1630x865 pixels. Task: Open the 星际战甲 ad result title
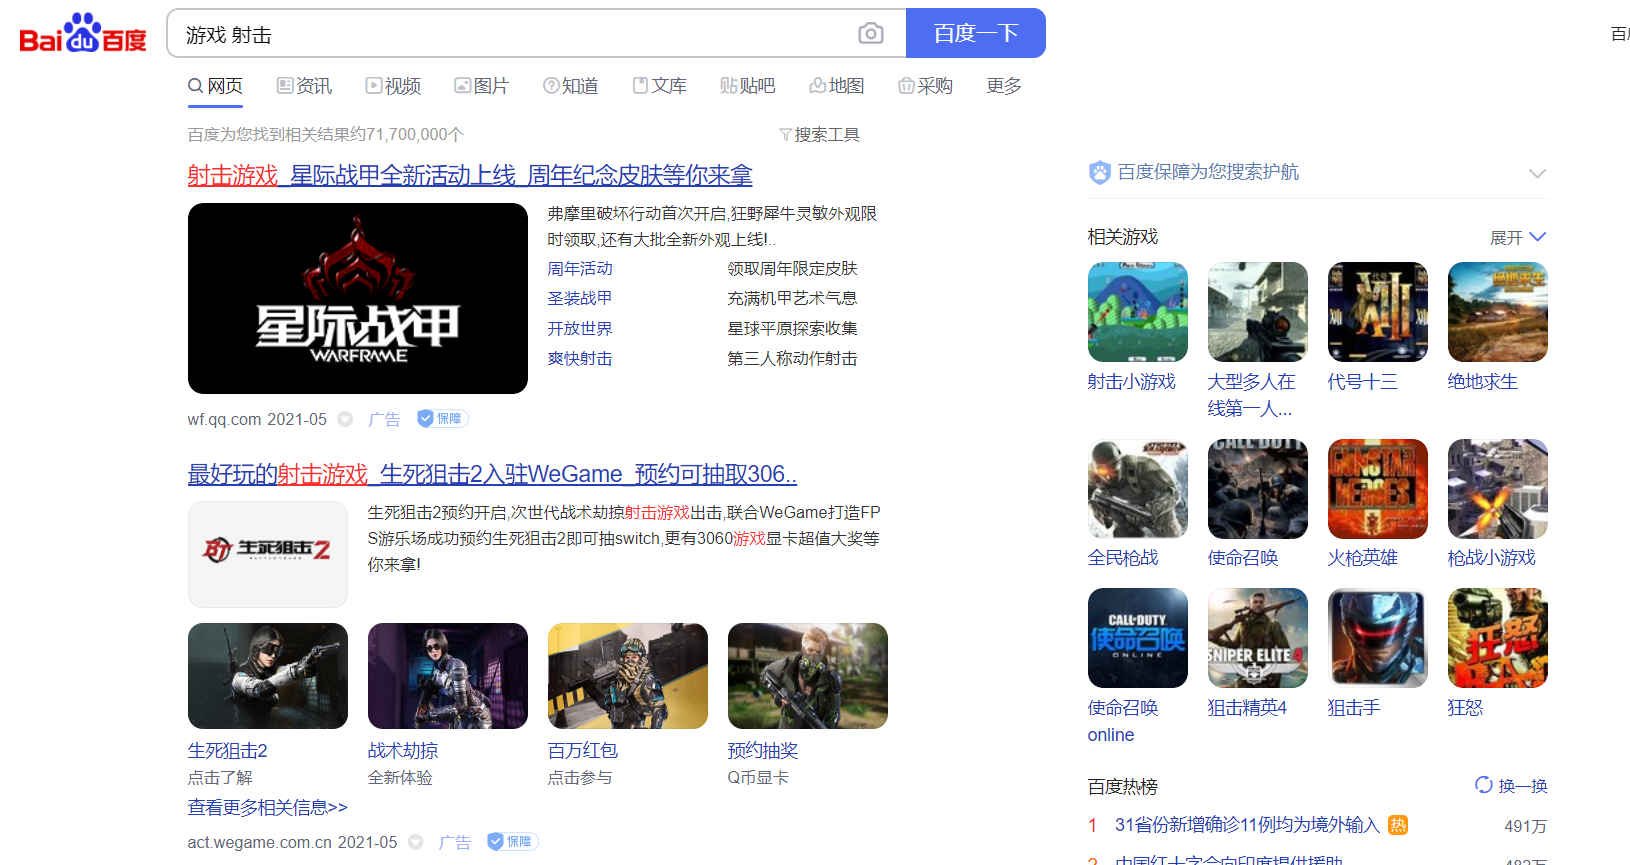click(x=470, y=176)
